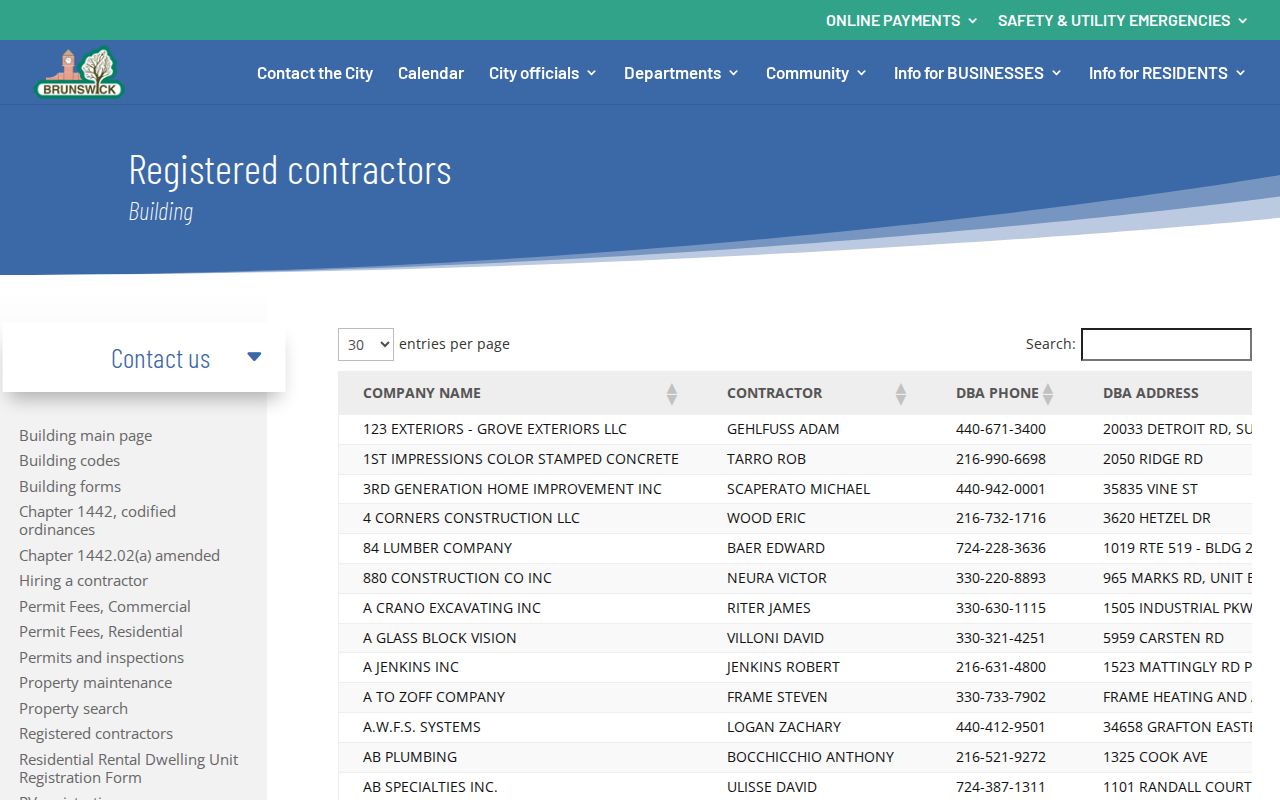
Task: Open the Calendar page
Action: 431,73
